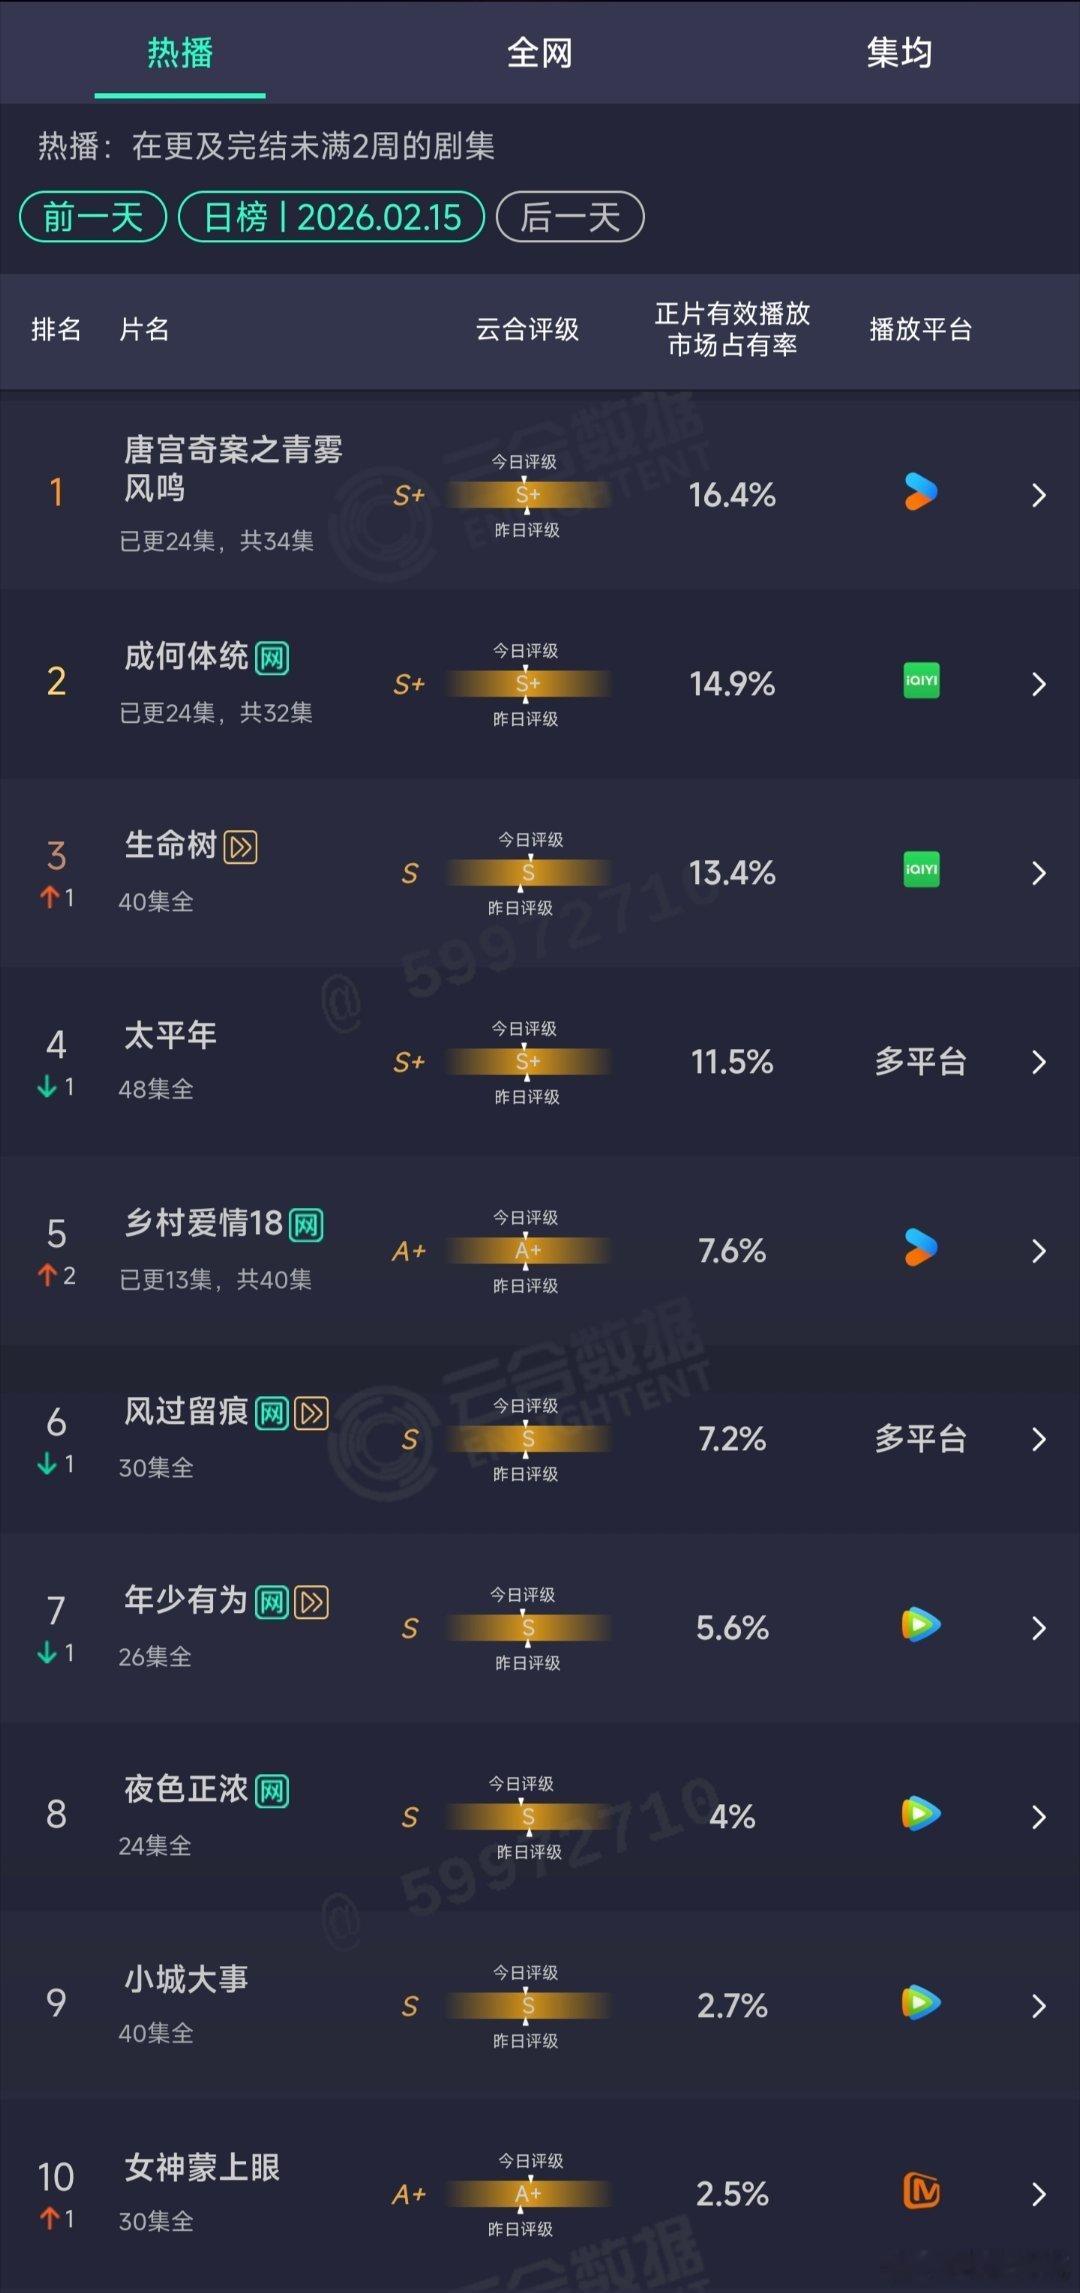This screenshot has height=2293, width=1080.
Task: Open the Tencent Video platform icon for 唐宫奇案之青雾风鸣
Action: tap(919, 494)
